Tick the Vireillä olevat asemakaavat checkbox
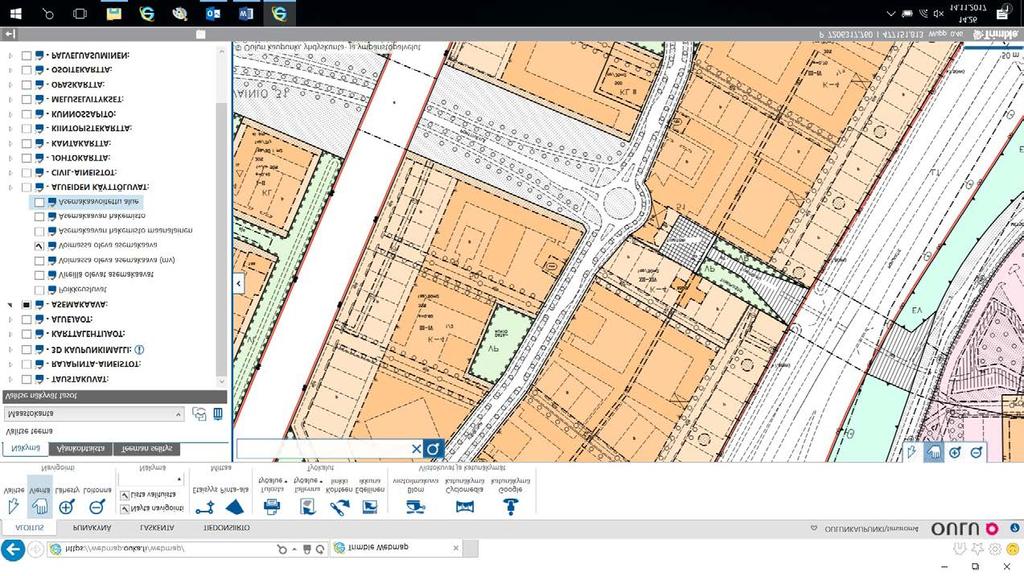The width and height of the screenshot is (1024, 576). pos(39,275)
